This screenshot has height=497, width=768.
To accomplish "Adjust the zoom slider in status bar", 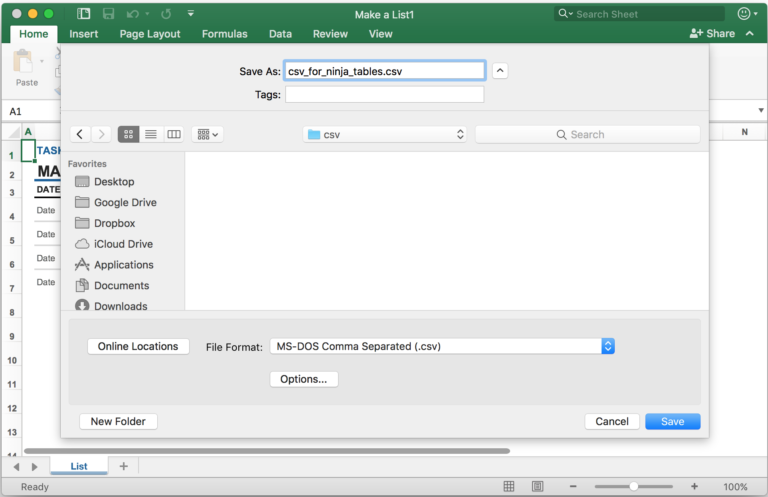I will [633, 486].
